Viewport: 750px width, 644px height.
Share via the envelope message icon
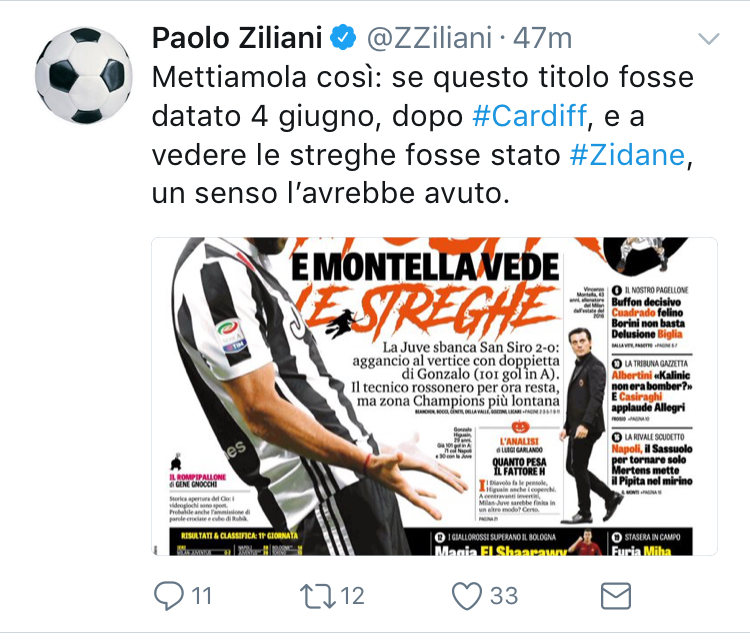(x=616, y=596)
